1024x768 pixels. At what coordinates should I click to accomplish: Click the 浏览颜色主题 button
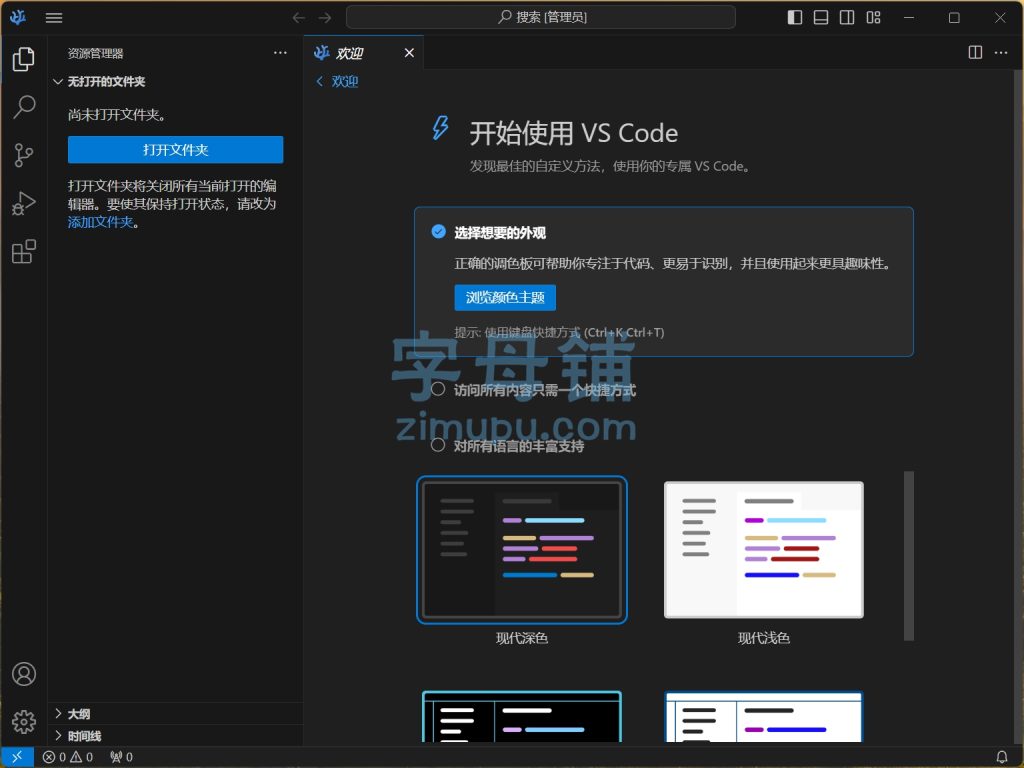505,298
